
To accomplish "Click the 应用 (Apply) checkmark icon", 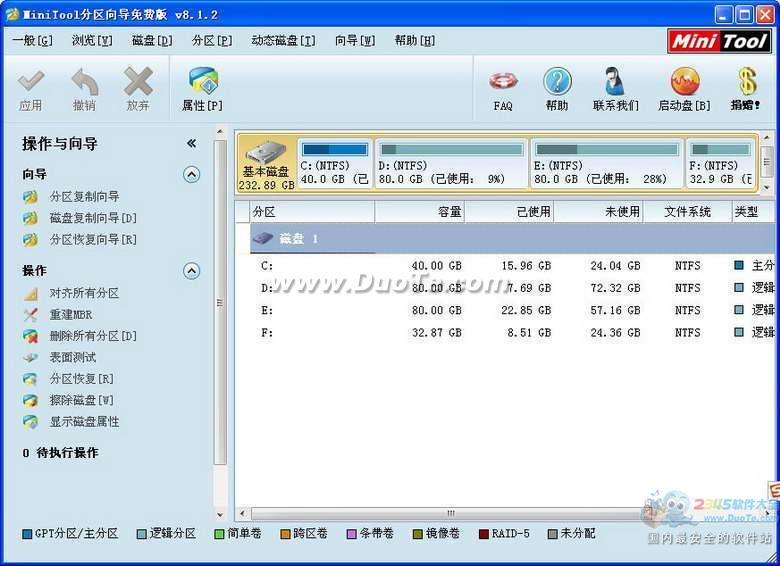I will [x=31, y=83].
